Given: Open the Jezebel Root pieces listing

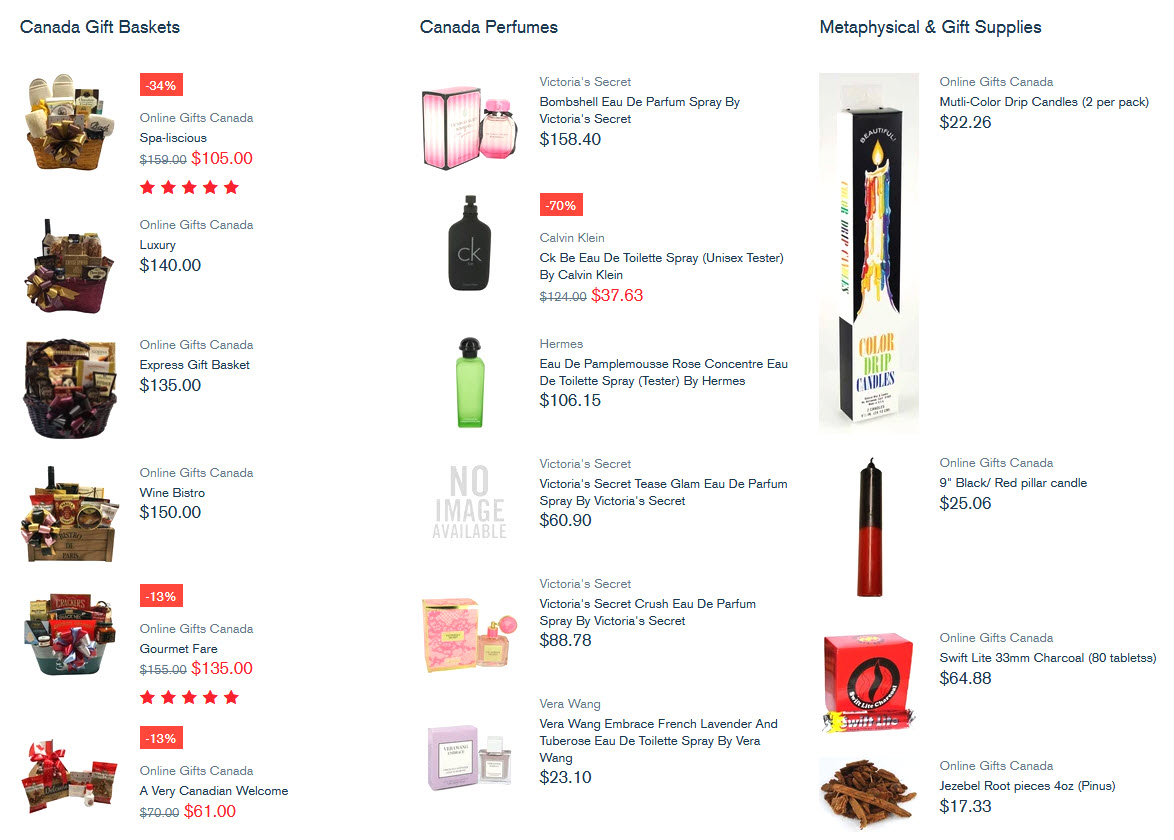Looking at the screenshot, I should coord(1026,785).
